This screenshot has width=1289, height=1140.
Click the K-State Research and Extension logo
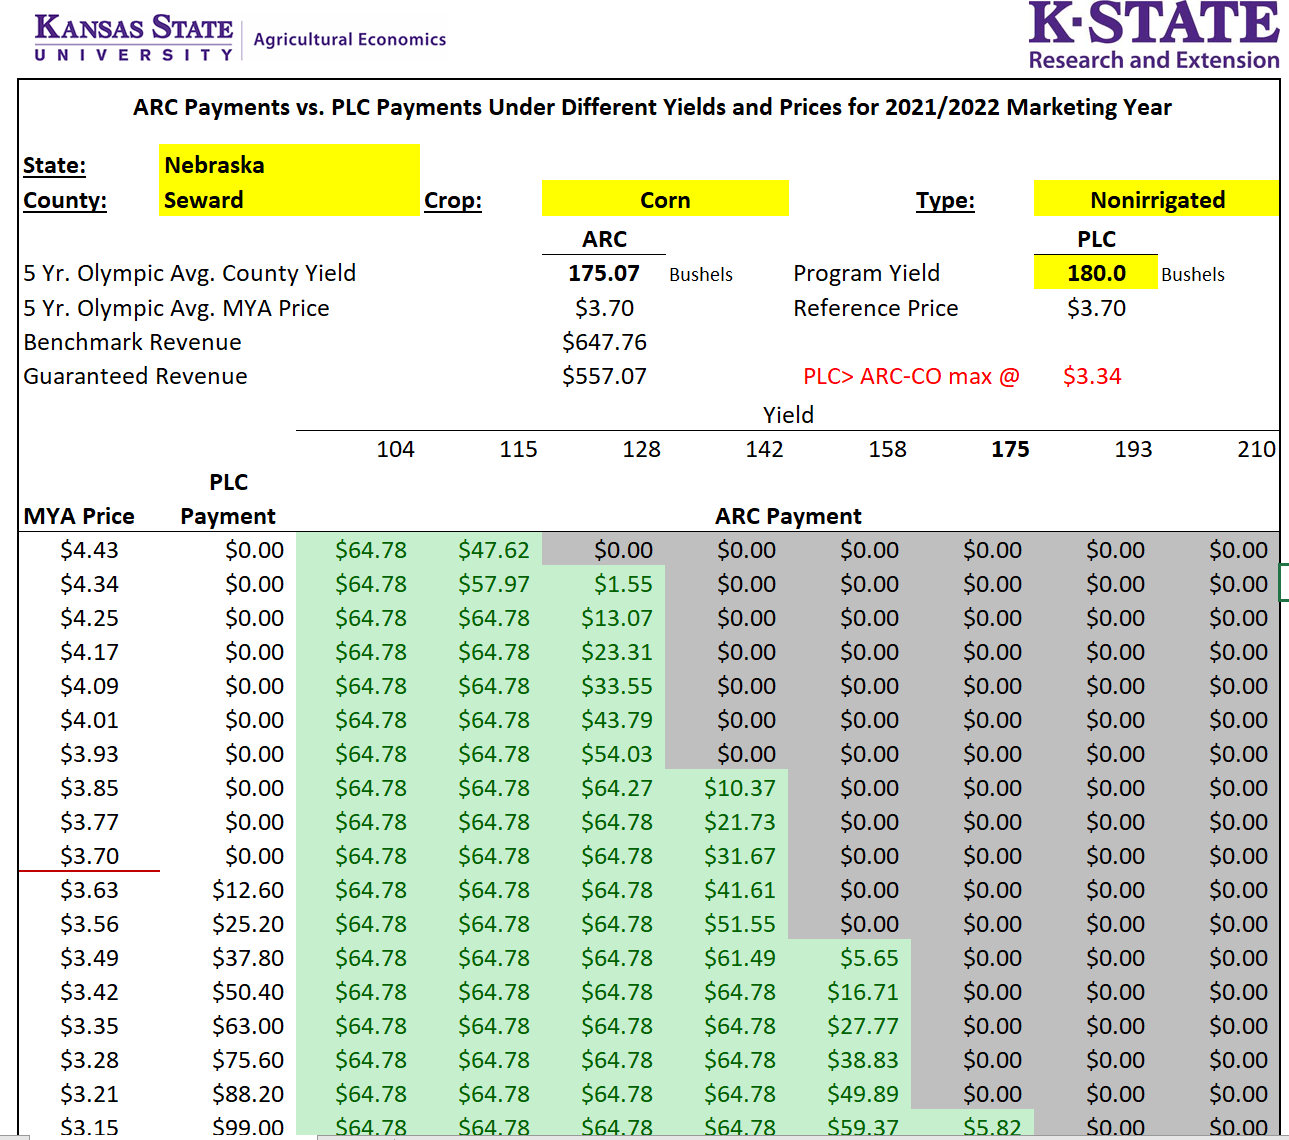1153,36
